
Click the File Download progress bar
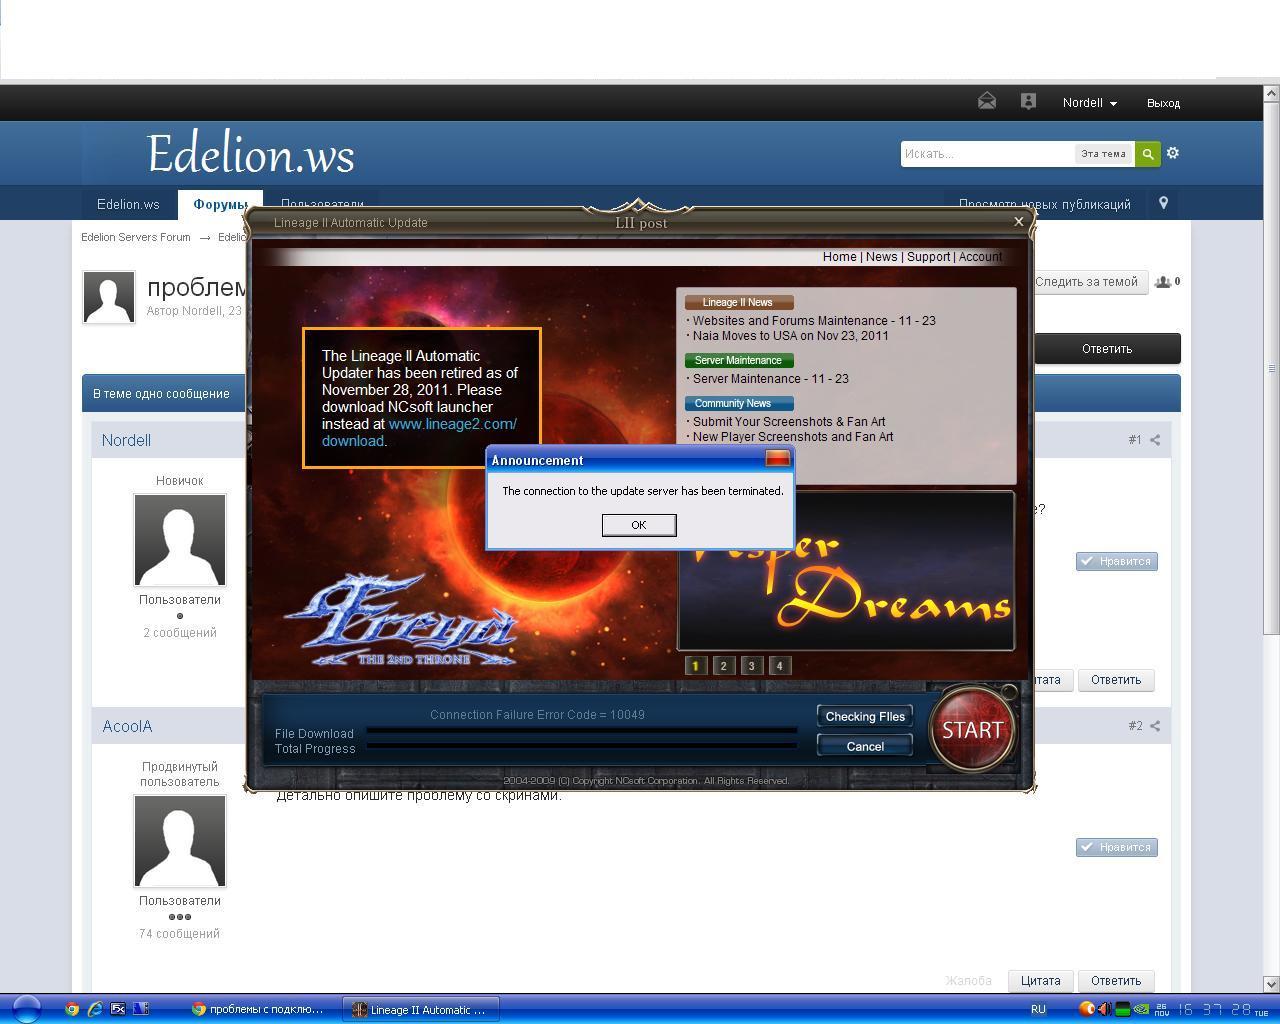pyautogui.click(x=582, y=731)
